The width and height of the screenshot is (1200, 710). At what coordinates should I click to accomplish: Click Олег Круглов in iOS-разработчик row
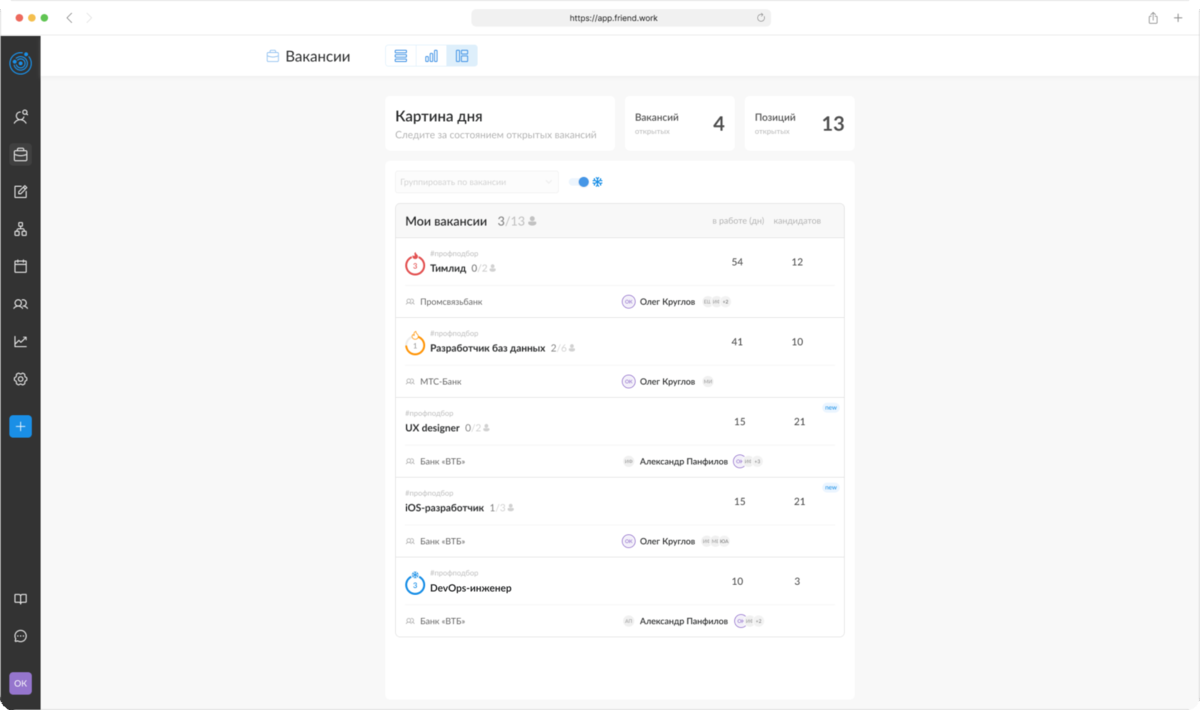click(667, 541)
